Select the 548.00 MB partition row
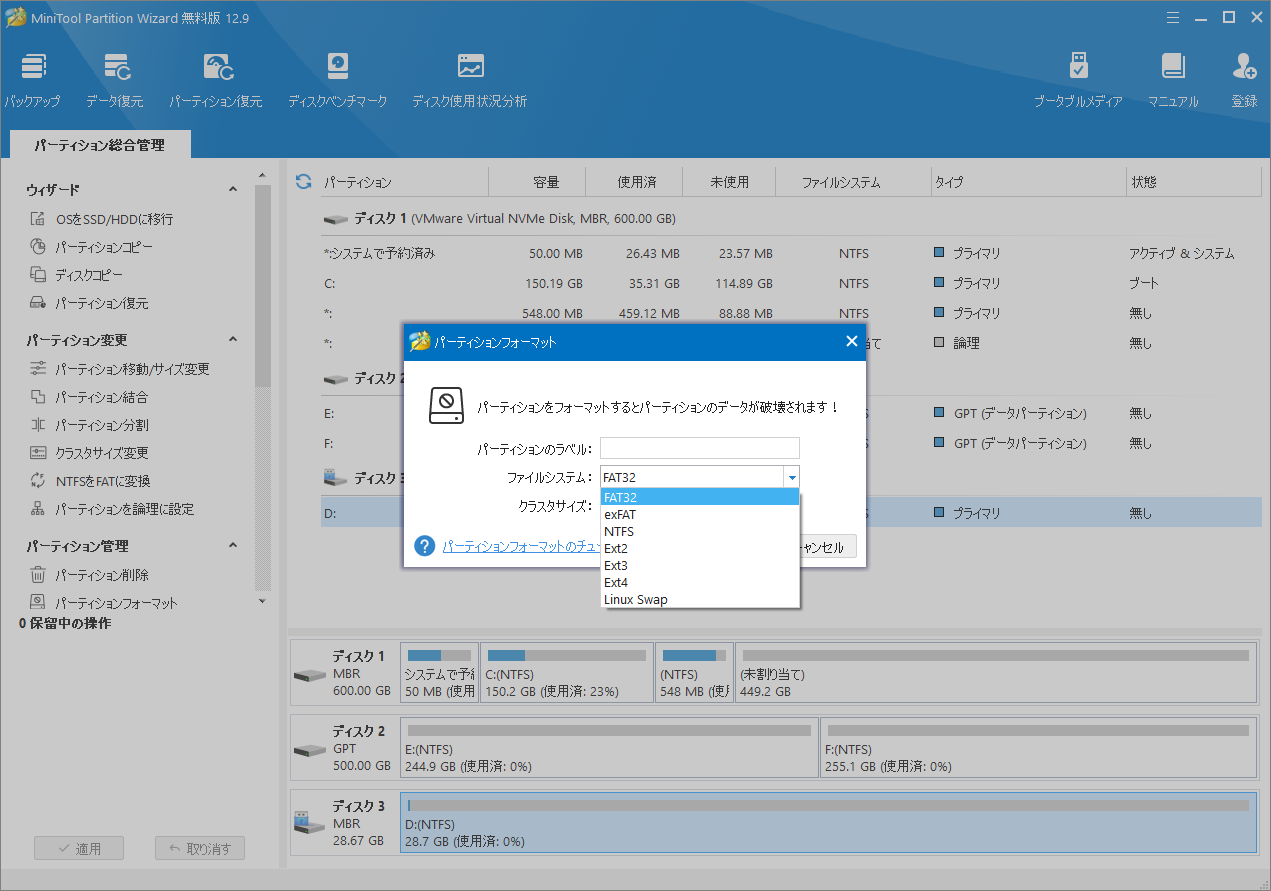Screen dimensions: 1271x891 (790, 313)
